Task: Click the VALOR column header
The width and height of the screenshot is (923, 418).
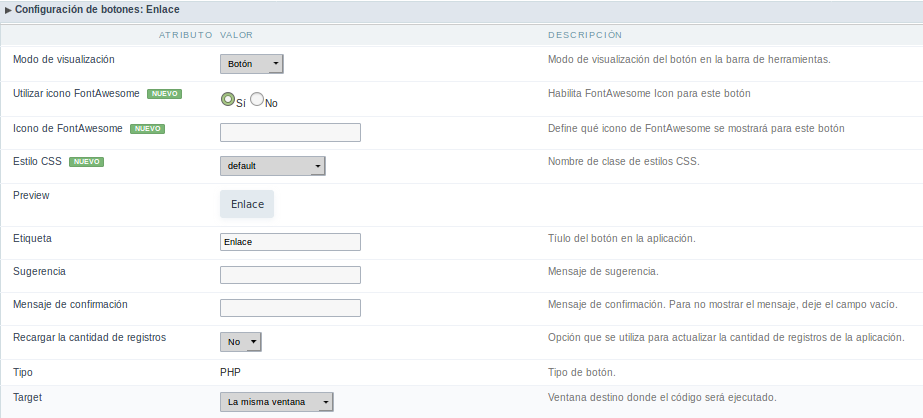Action: coord(237,35)
